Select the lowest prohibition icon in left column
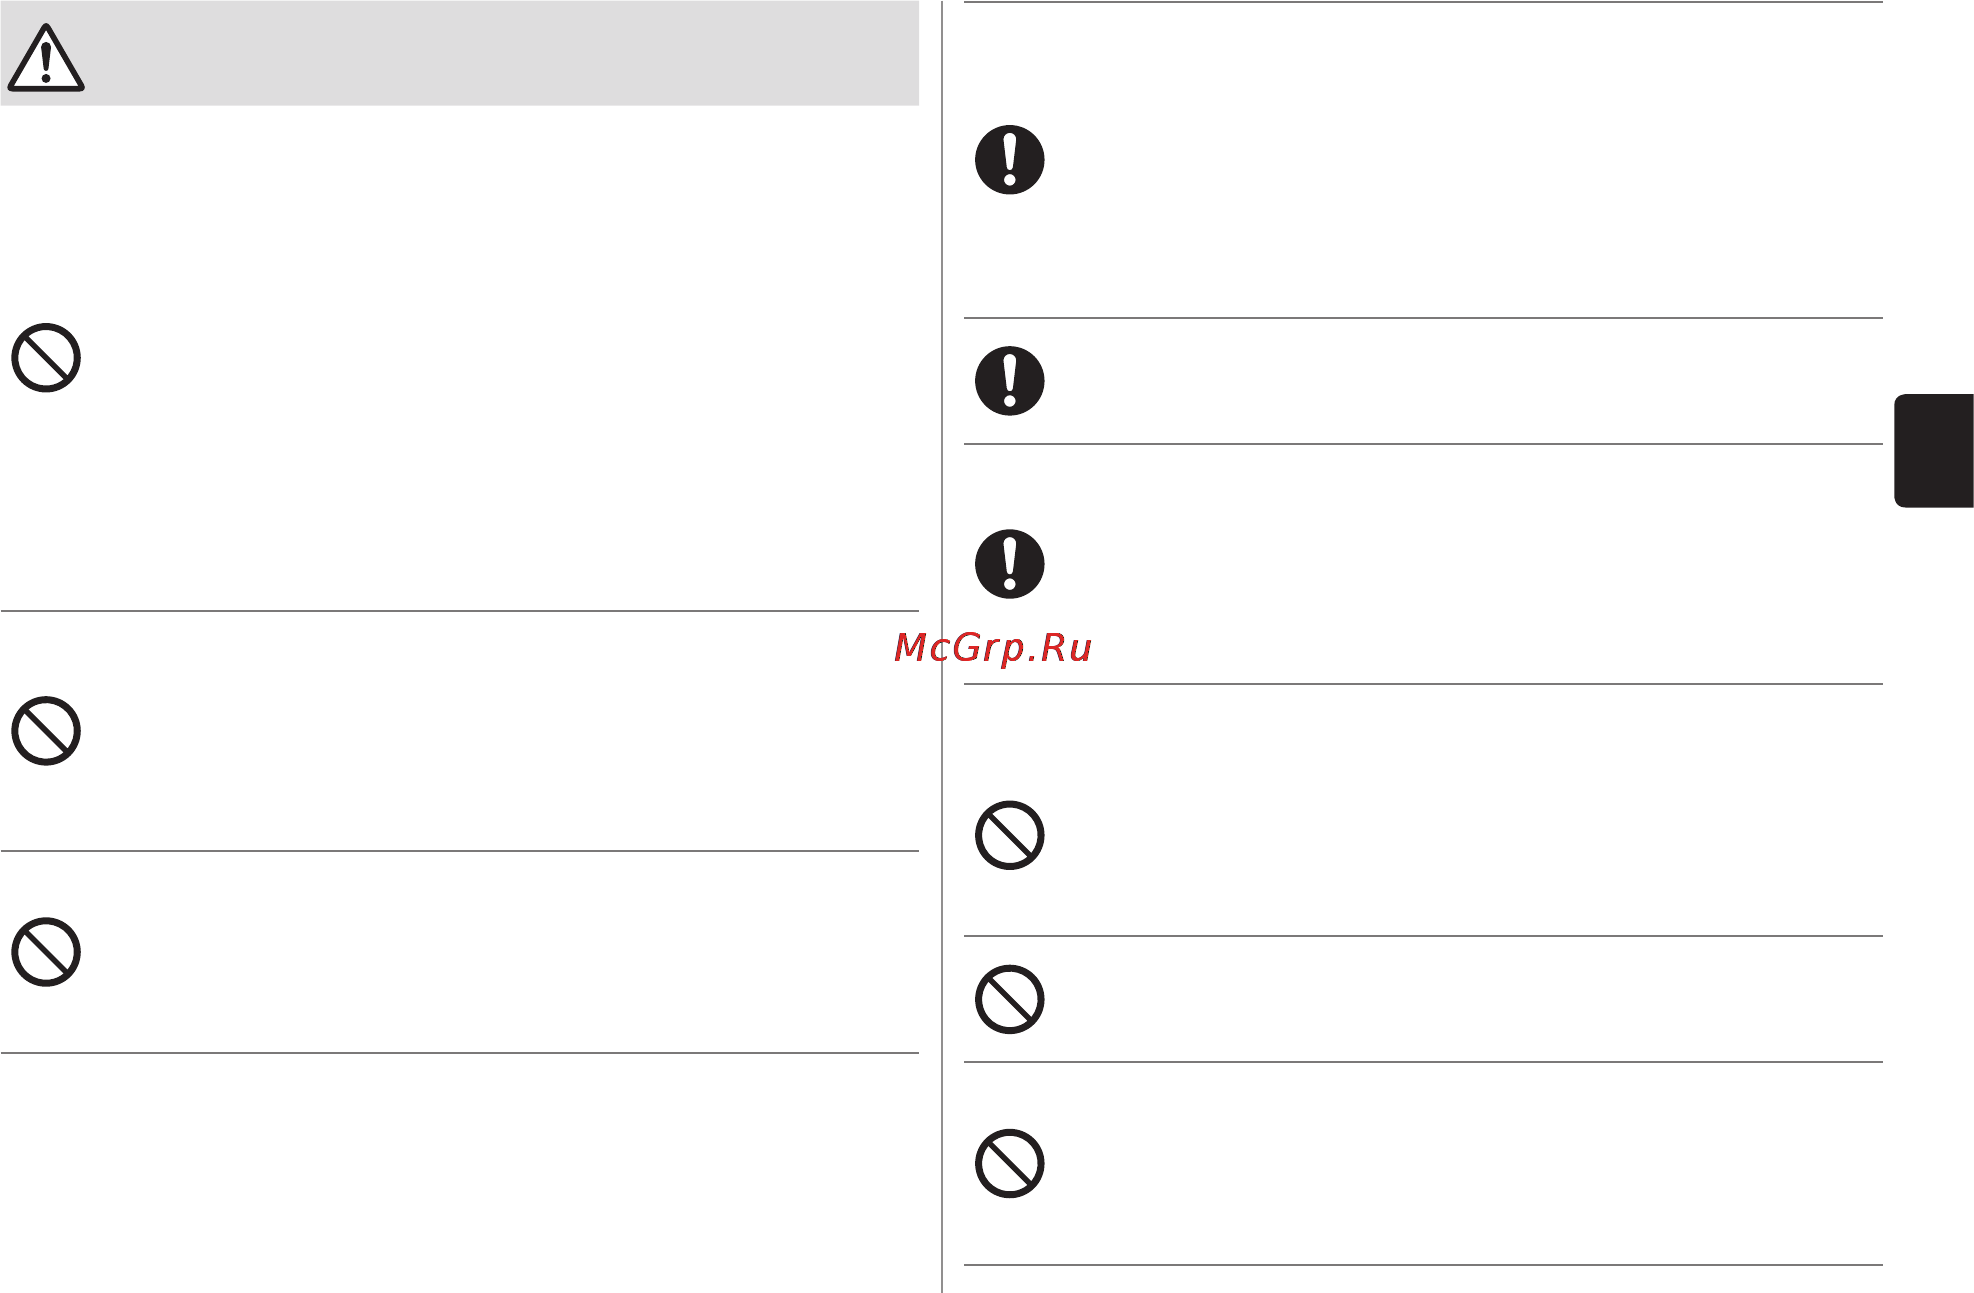This screenshot has height=1293, width=1974. (x=46, y=952)
